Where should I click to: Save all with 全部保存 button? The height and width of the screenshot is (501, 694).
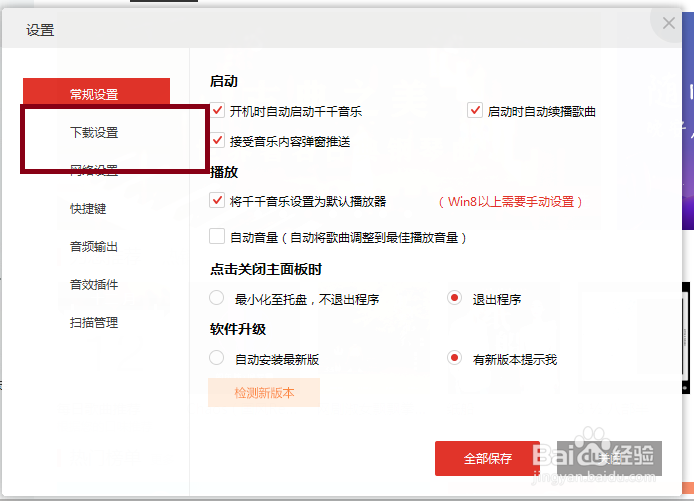click(487, 459)
